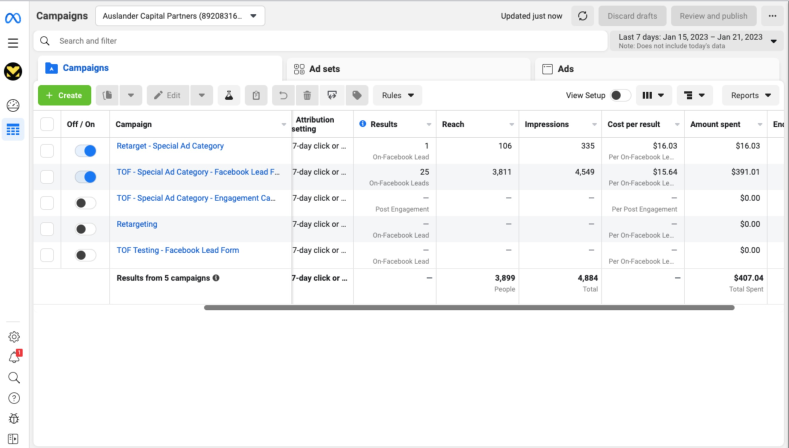
Task: Click the info icon beside Results header
Action: tap(362, 124)
